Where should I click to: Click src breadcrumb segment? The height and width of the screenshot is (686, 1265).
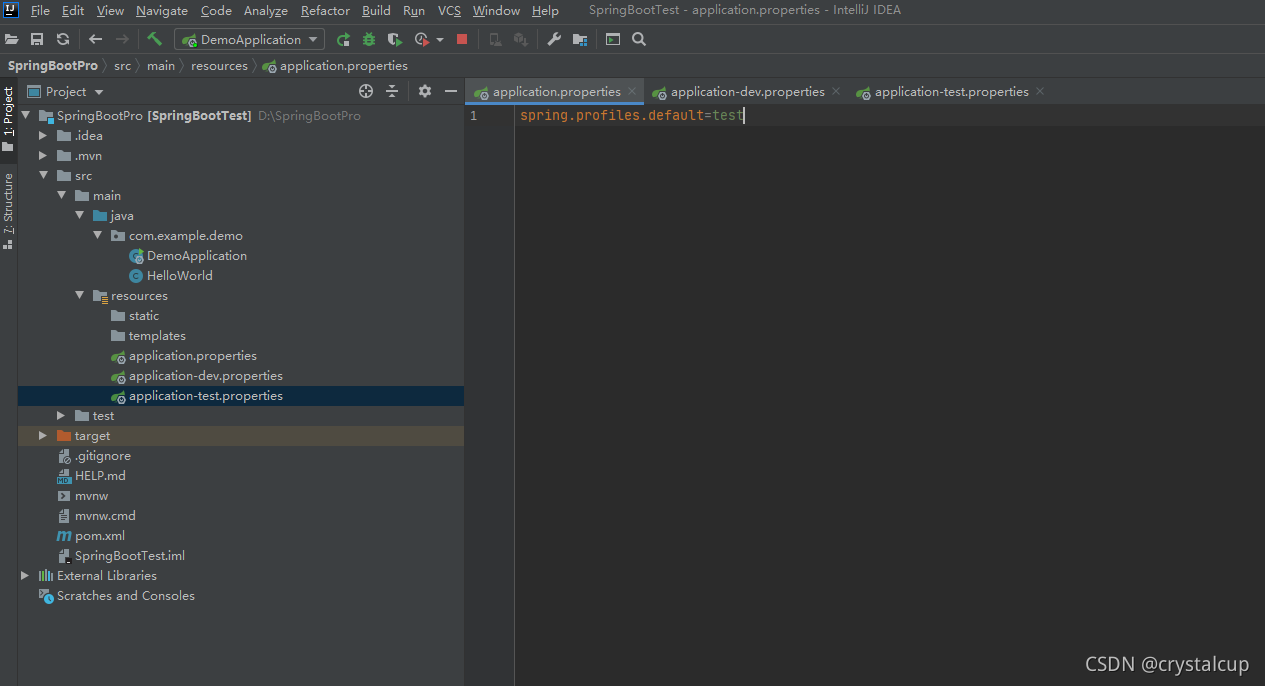click(122, 65)
